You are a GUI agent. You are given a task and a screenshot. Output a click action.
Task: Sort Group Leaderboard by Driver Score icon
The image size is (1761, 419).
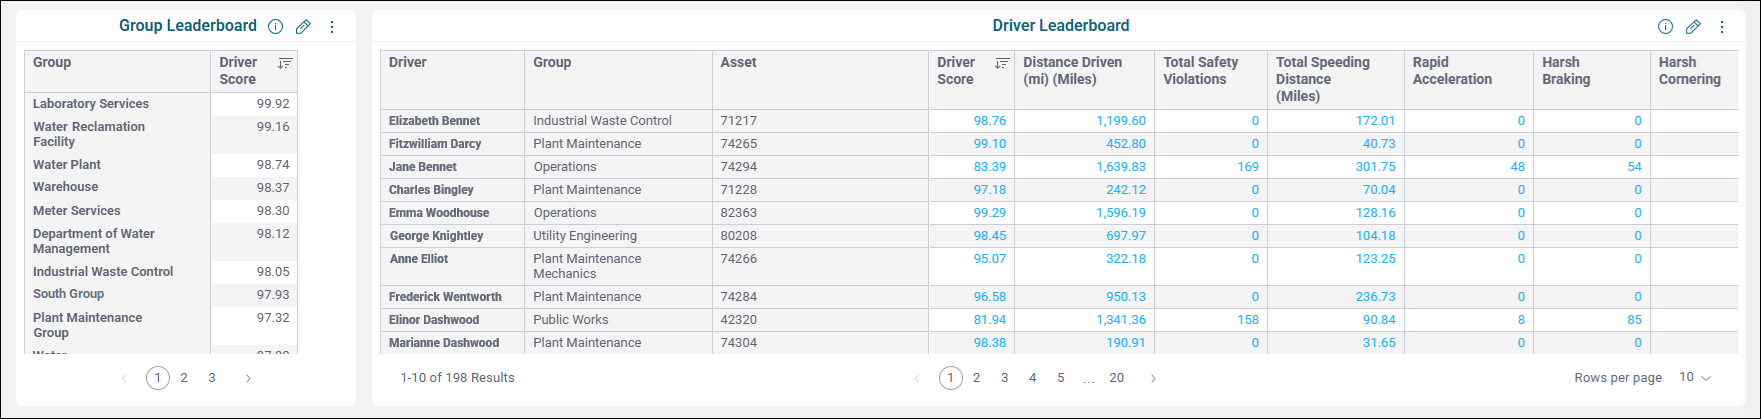[x=285, y=63]
